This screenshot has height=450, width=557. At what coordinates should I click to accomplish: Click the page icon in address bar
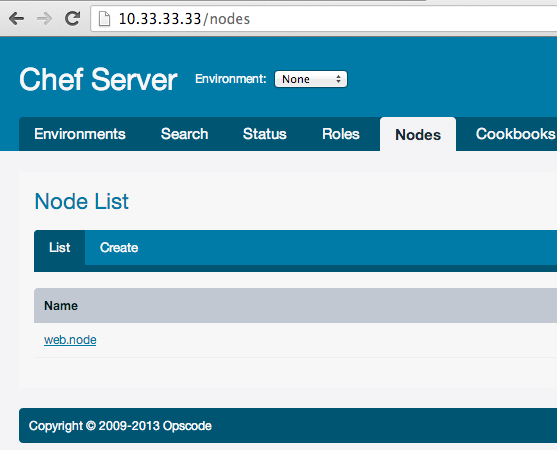point(104,18)
